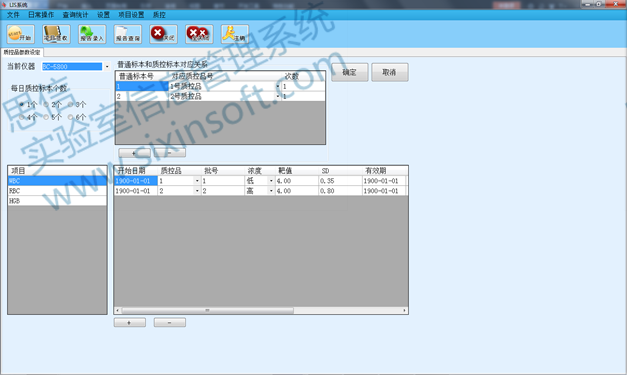Select the 6个 daily QC sample radio
The image size is (627, 375).
70,117
